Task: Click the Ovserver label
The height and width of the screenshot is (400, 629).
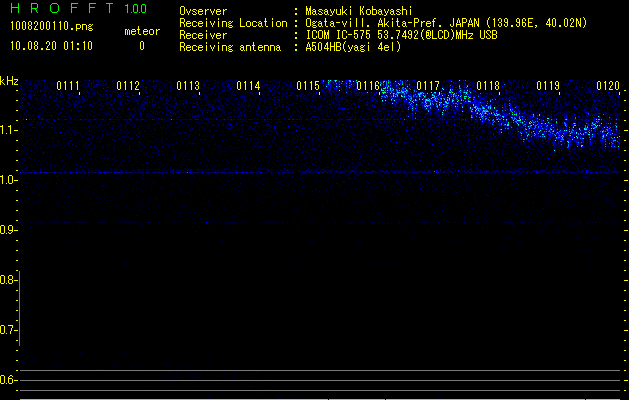Action: point(203,11)
